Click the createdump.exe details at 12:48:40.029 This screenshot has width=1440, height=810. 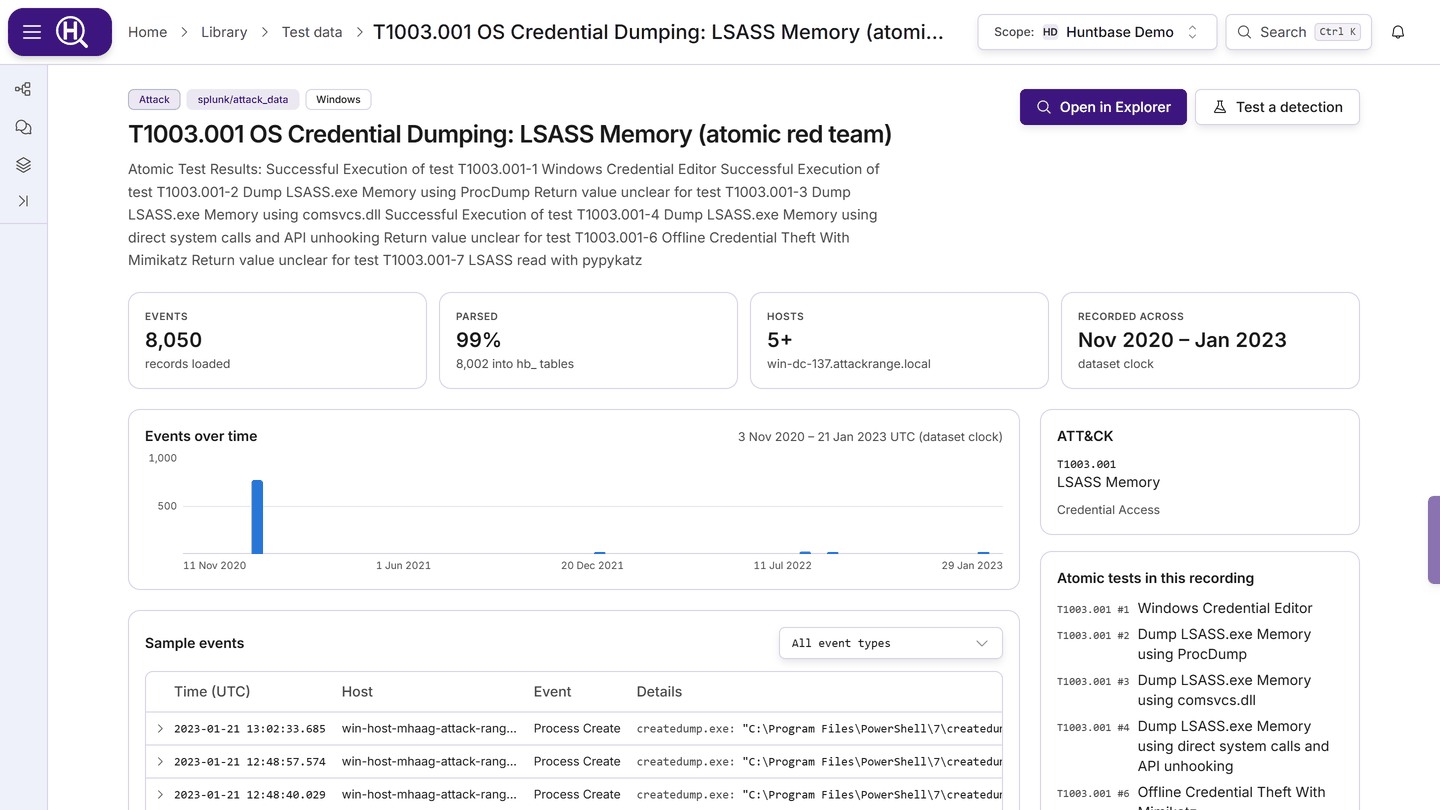coord(819,794)
